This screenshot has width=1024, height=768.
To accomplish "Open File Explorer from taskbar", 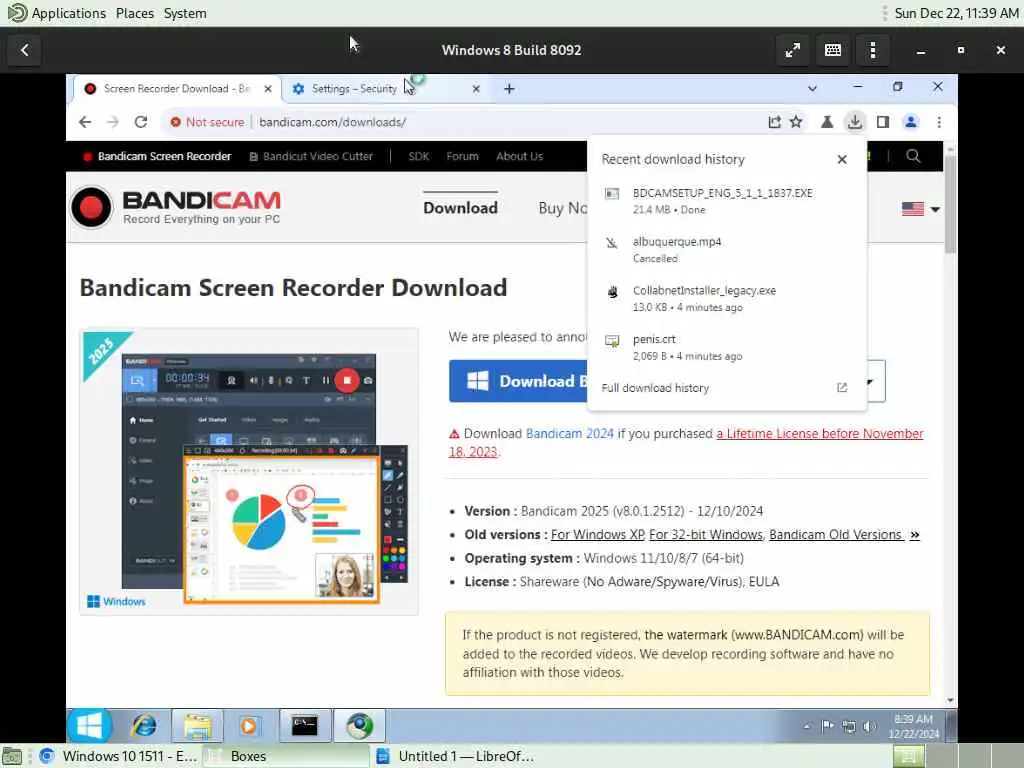I will pyautogui.click(x=197, y=726).
